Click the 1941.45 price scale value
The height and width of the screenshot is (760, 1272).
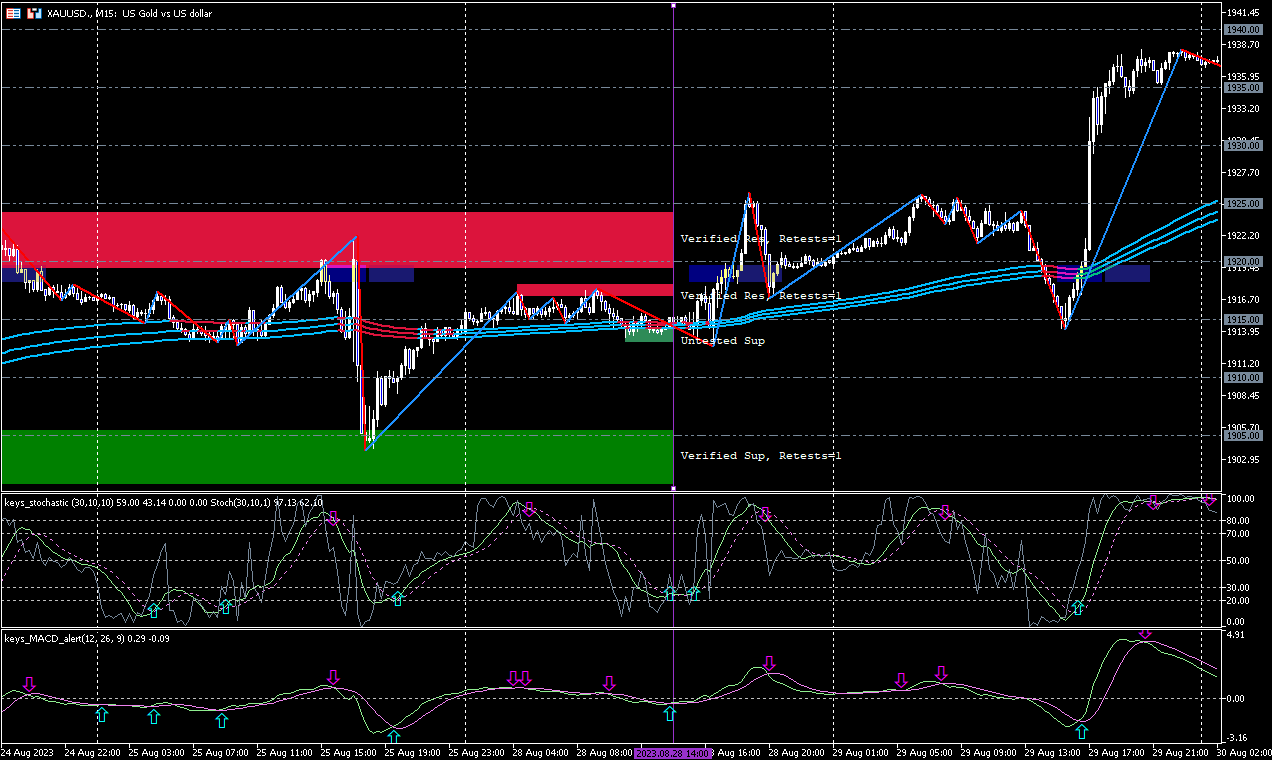[x=1244, y=12]
